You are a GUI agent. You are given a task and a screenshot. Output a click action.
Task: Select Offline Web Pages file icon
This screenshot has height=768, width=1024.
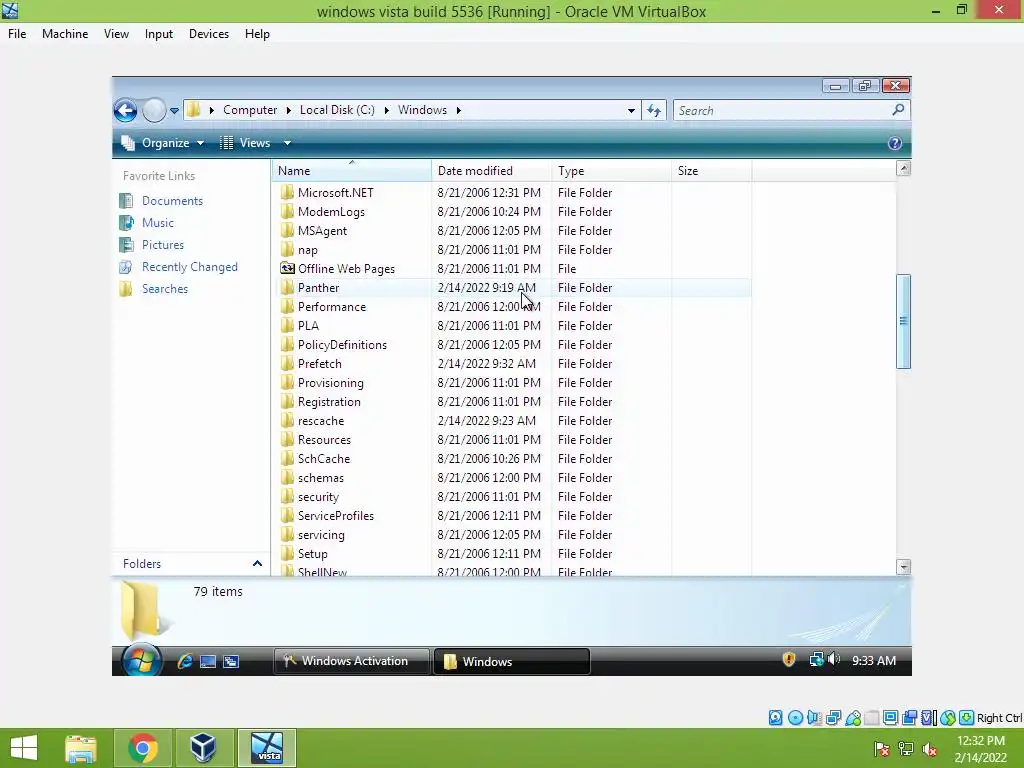click(287, 268)
